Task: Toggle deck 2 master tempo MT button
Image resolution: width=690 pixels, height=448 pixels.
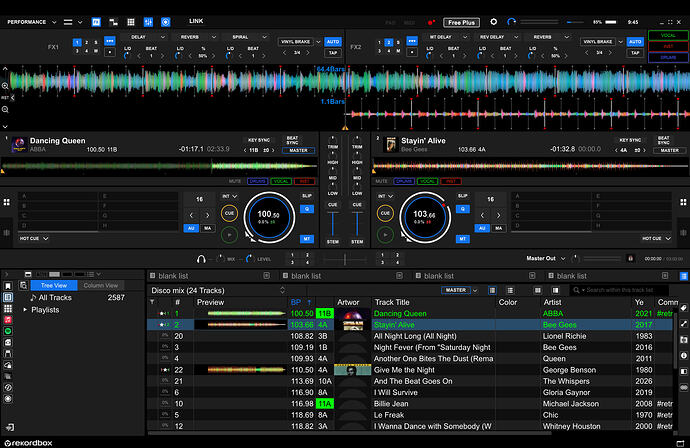Action: point(462,239)
